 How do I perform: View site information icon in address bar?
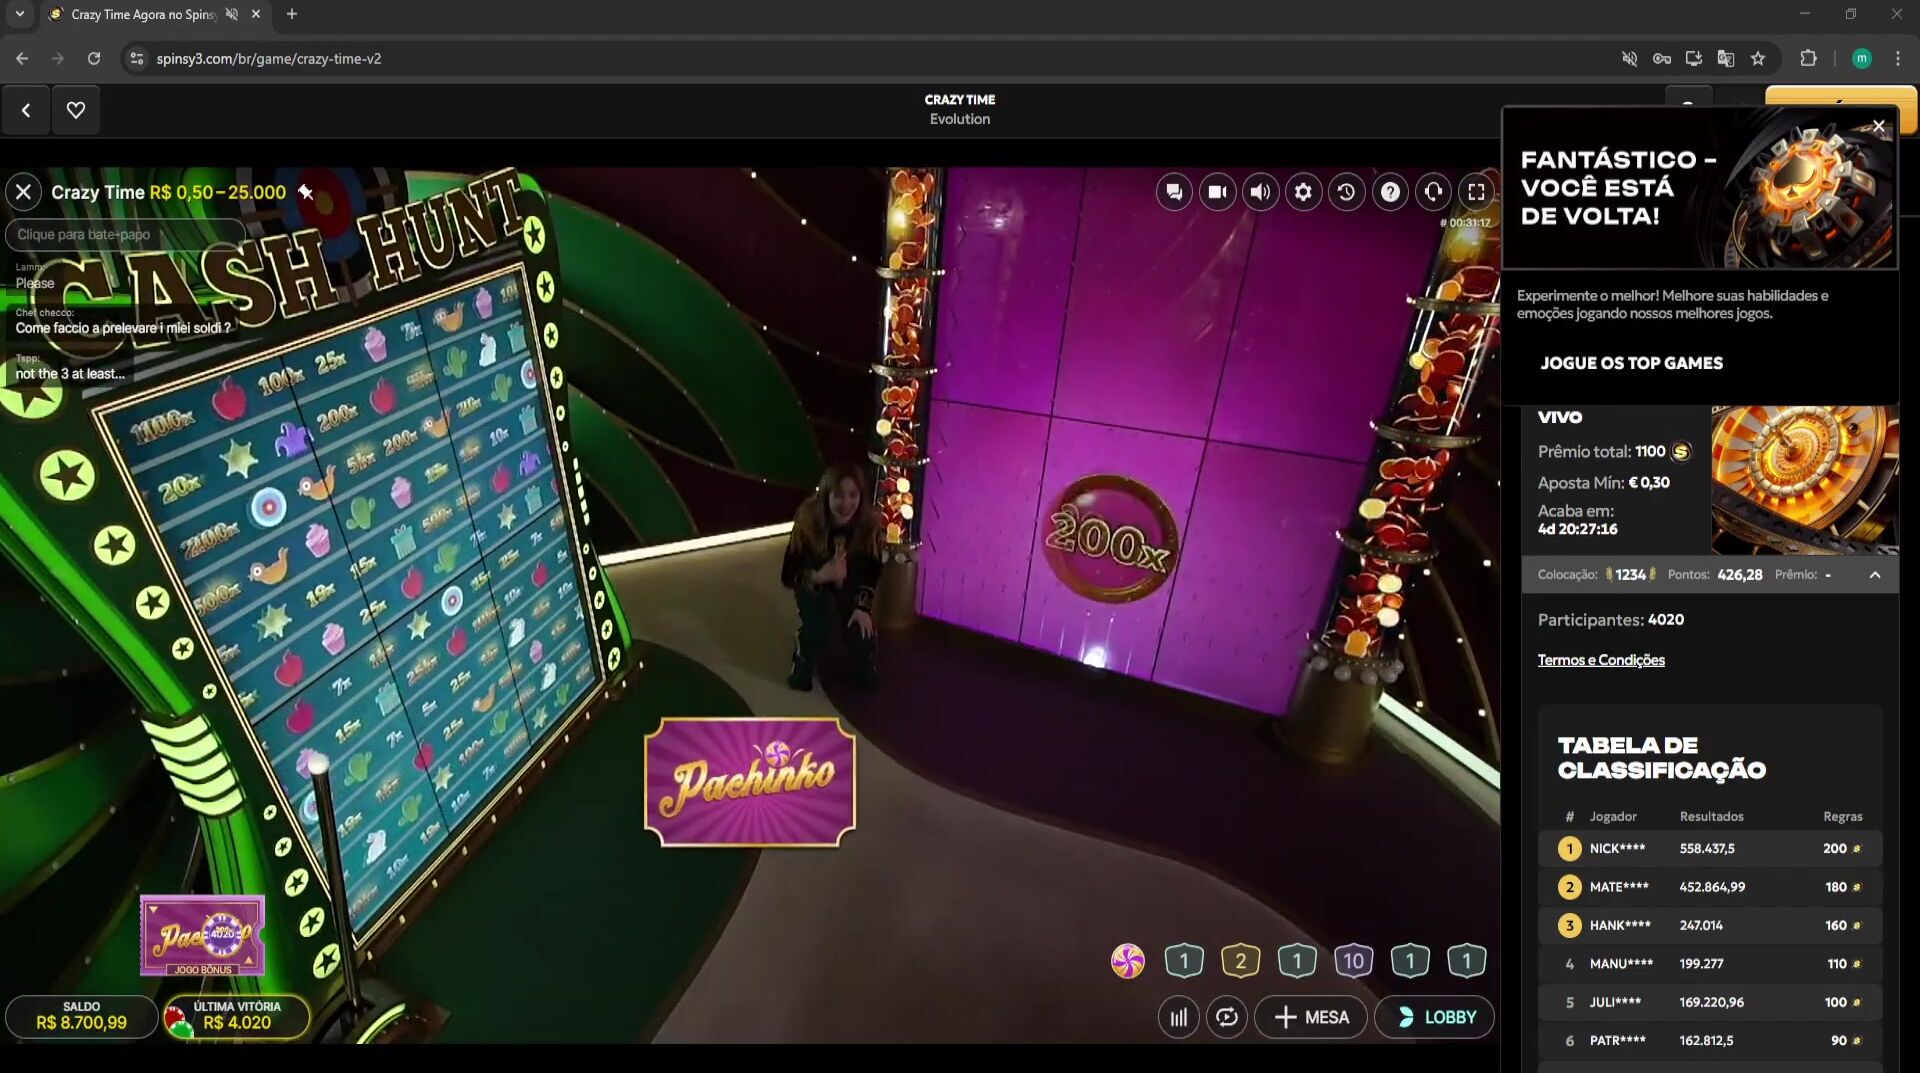click(x=137, y=58)
